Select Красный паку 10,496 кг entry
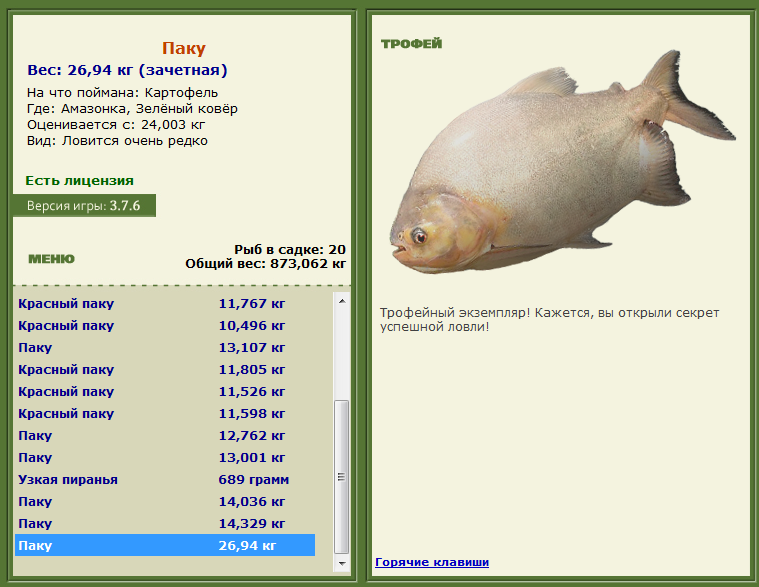The width and height of the screenshot is (759, 587). click(x=165, y=326)
